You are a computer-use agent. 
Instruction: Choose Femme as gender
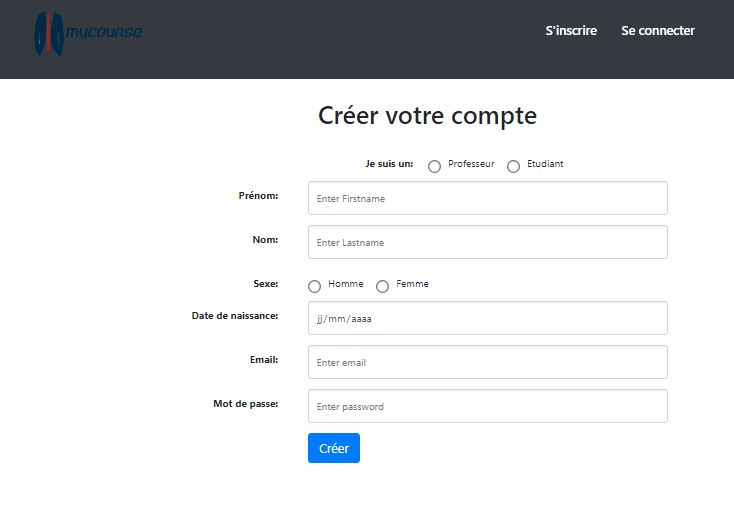(x=382, y=286)
